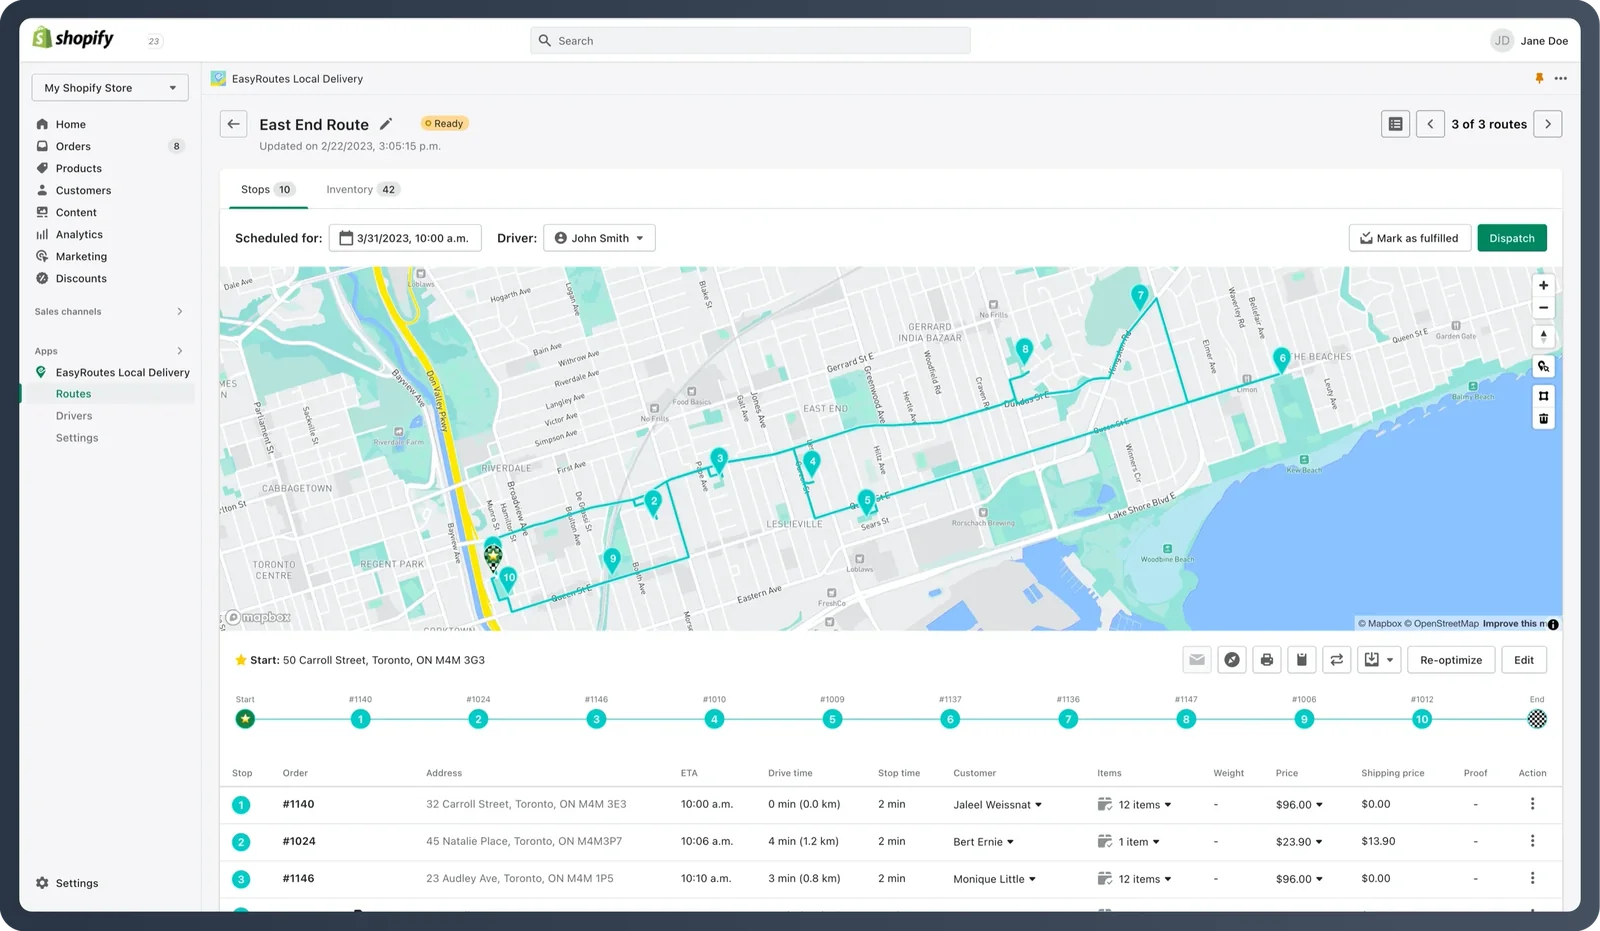Open the route list view icon
Image resolution: width=1600 pixels, height=931 pixels.
tap(1395, 124)
